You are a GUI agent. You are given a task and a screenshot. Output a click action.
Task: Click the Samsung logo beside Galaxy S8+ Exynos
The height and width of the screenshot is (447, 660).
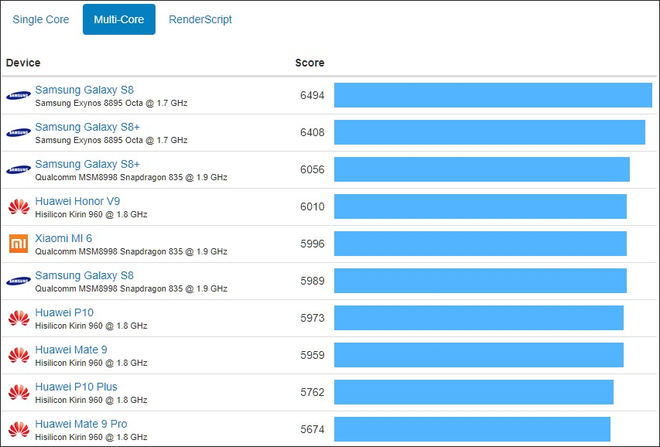18,133
